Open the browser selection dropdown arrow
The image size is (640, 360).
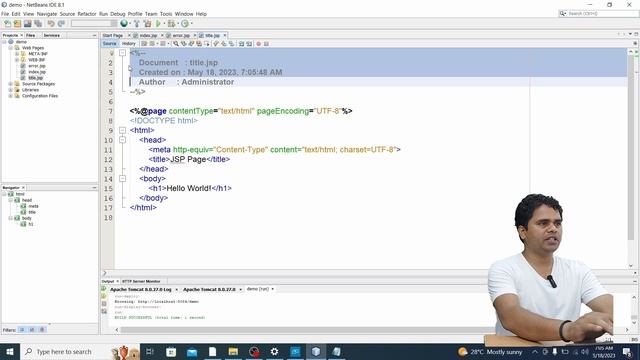click(129, 24)
